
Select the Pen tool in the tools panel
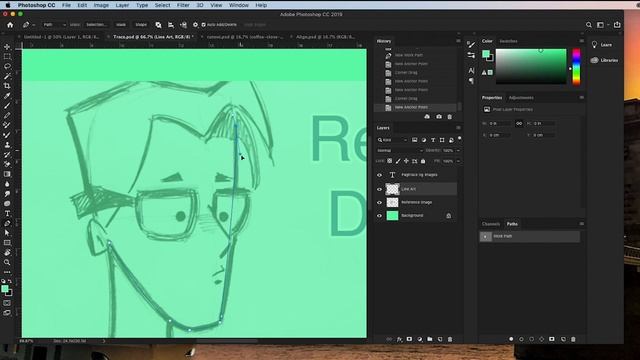point(7,223)
